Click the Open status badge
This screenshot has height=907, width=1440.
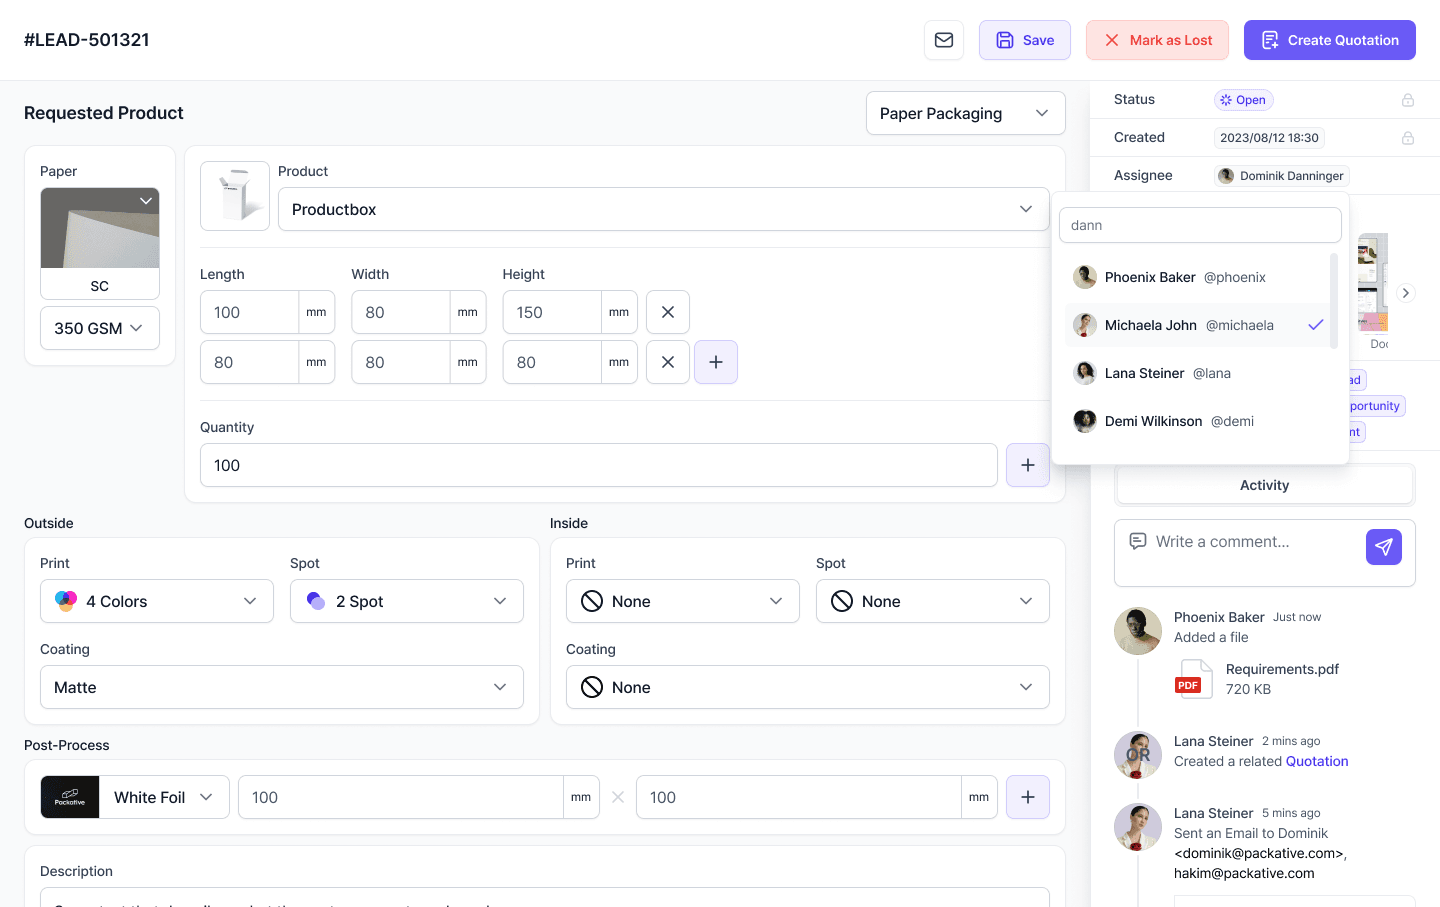tap(1243, 100)
